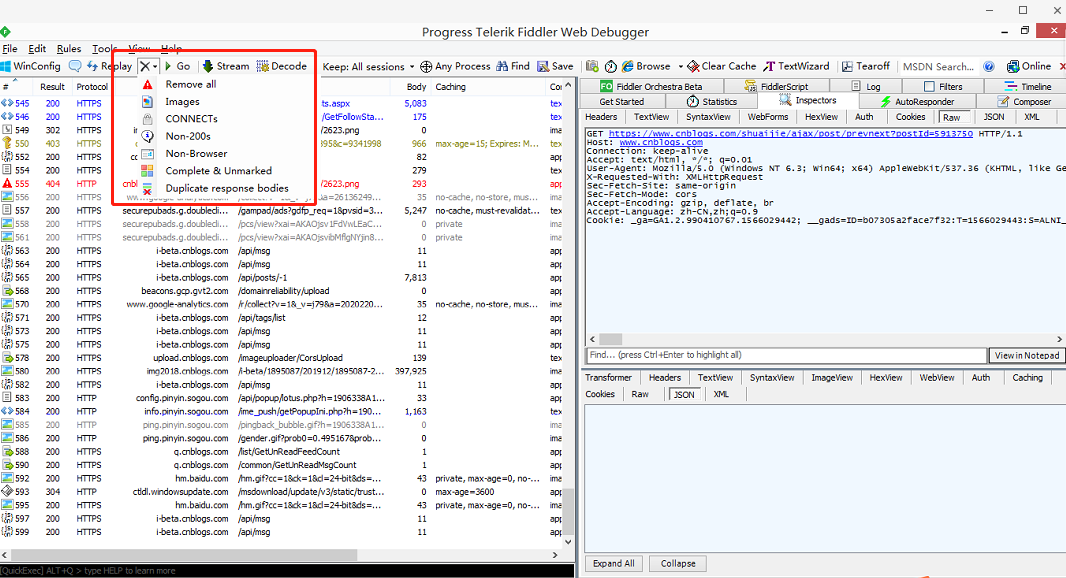
Task: Click the Tearoff button
Action: coord(865,66)
